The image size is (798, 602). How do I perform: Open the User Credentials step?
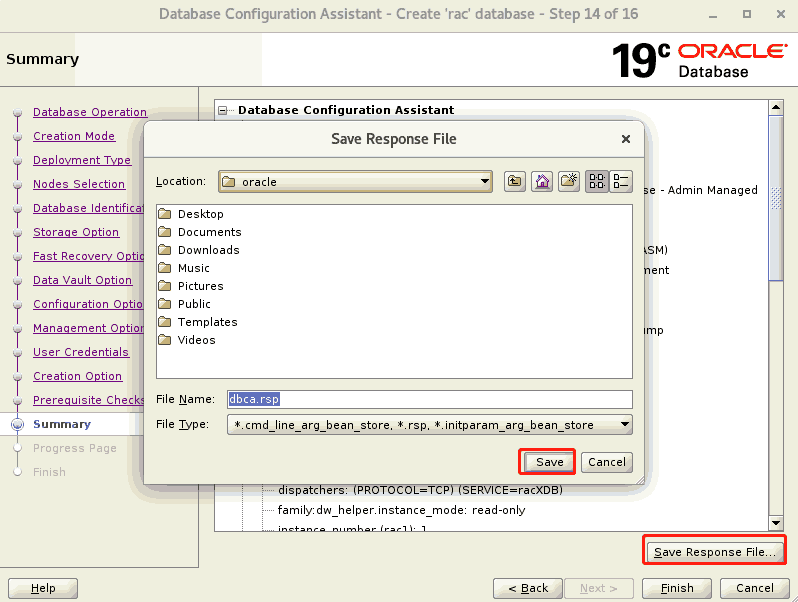click(81, 352)
